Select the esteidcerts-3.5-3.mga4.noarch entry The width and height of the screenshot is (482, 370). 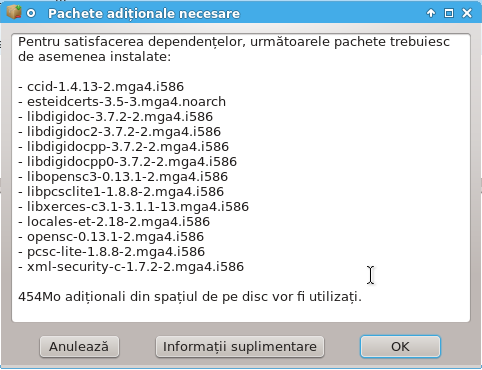pos(122,102)
